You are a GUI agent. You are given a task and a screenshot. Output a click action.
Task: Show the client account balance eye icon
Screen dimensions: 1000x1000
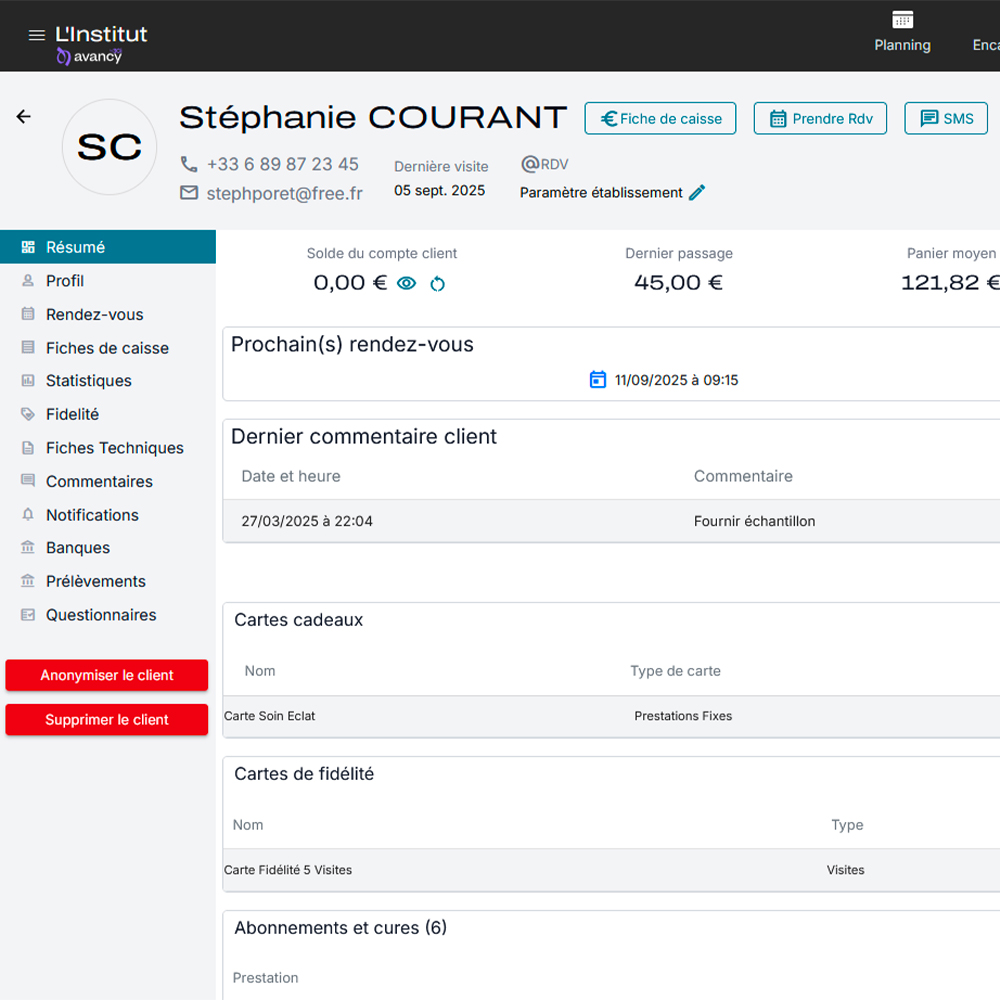[406, 284]
